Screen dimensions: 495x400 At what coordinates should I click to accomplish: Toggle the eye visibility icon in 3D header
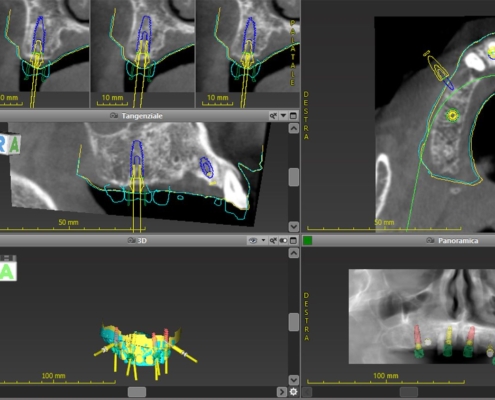[x=253, y=240]
